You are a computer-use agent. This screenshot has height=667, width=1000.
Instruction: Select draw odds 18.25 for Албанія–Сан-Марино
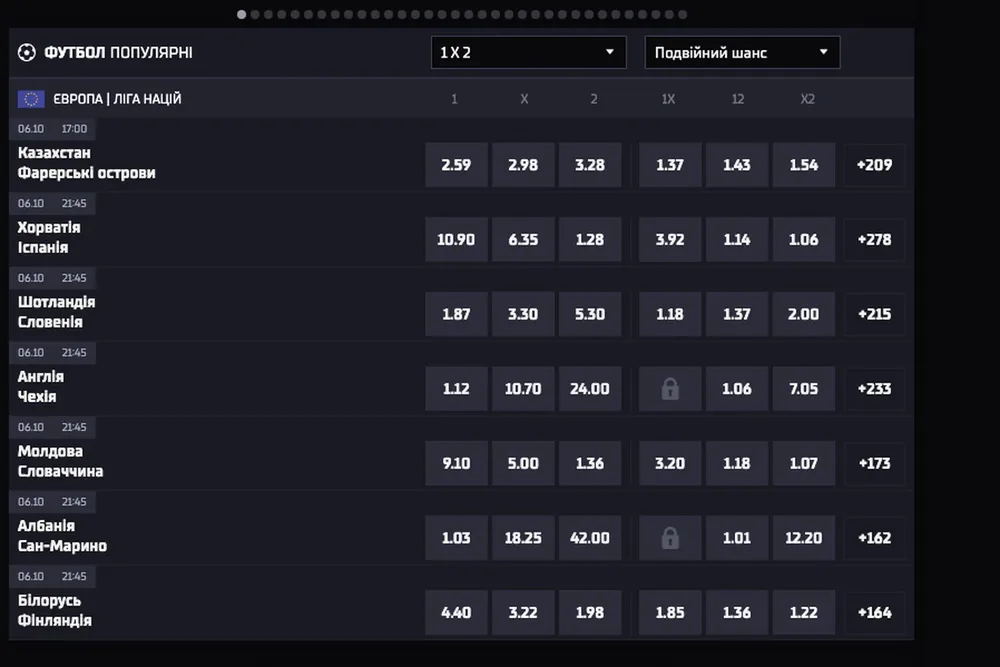[x=523, y=538]
